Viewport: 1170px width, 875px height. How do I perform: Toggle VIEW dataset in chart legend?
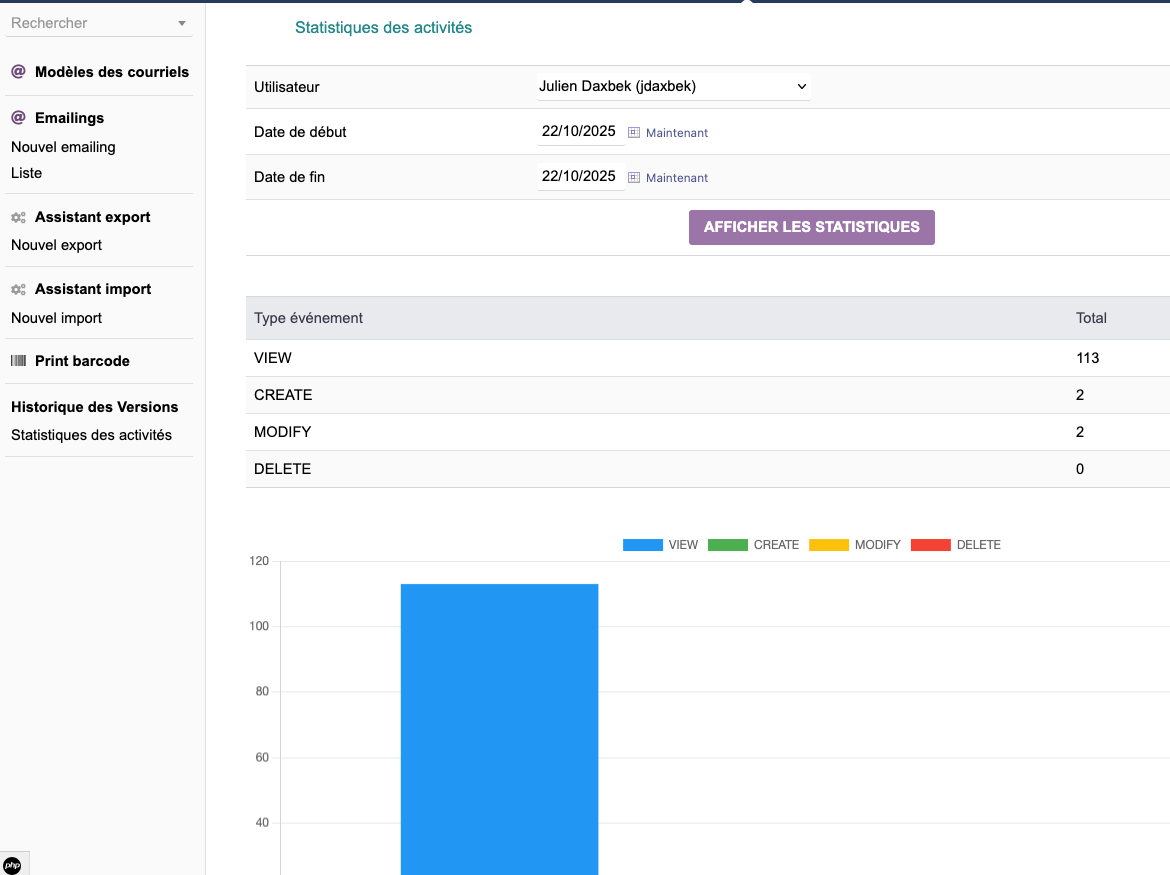pos(643,545)
